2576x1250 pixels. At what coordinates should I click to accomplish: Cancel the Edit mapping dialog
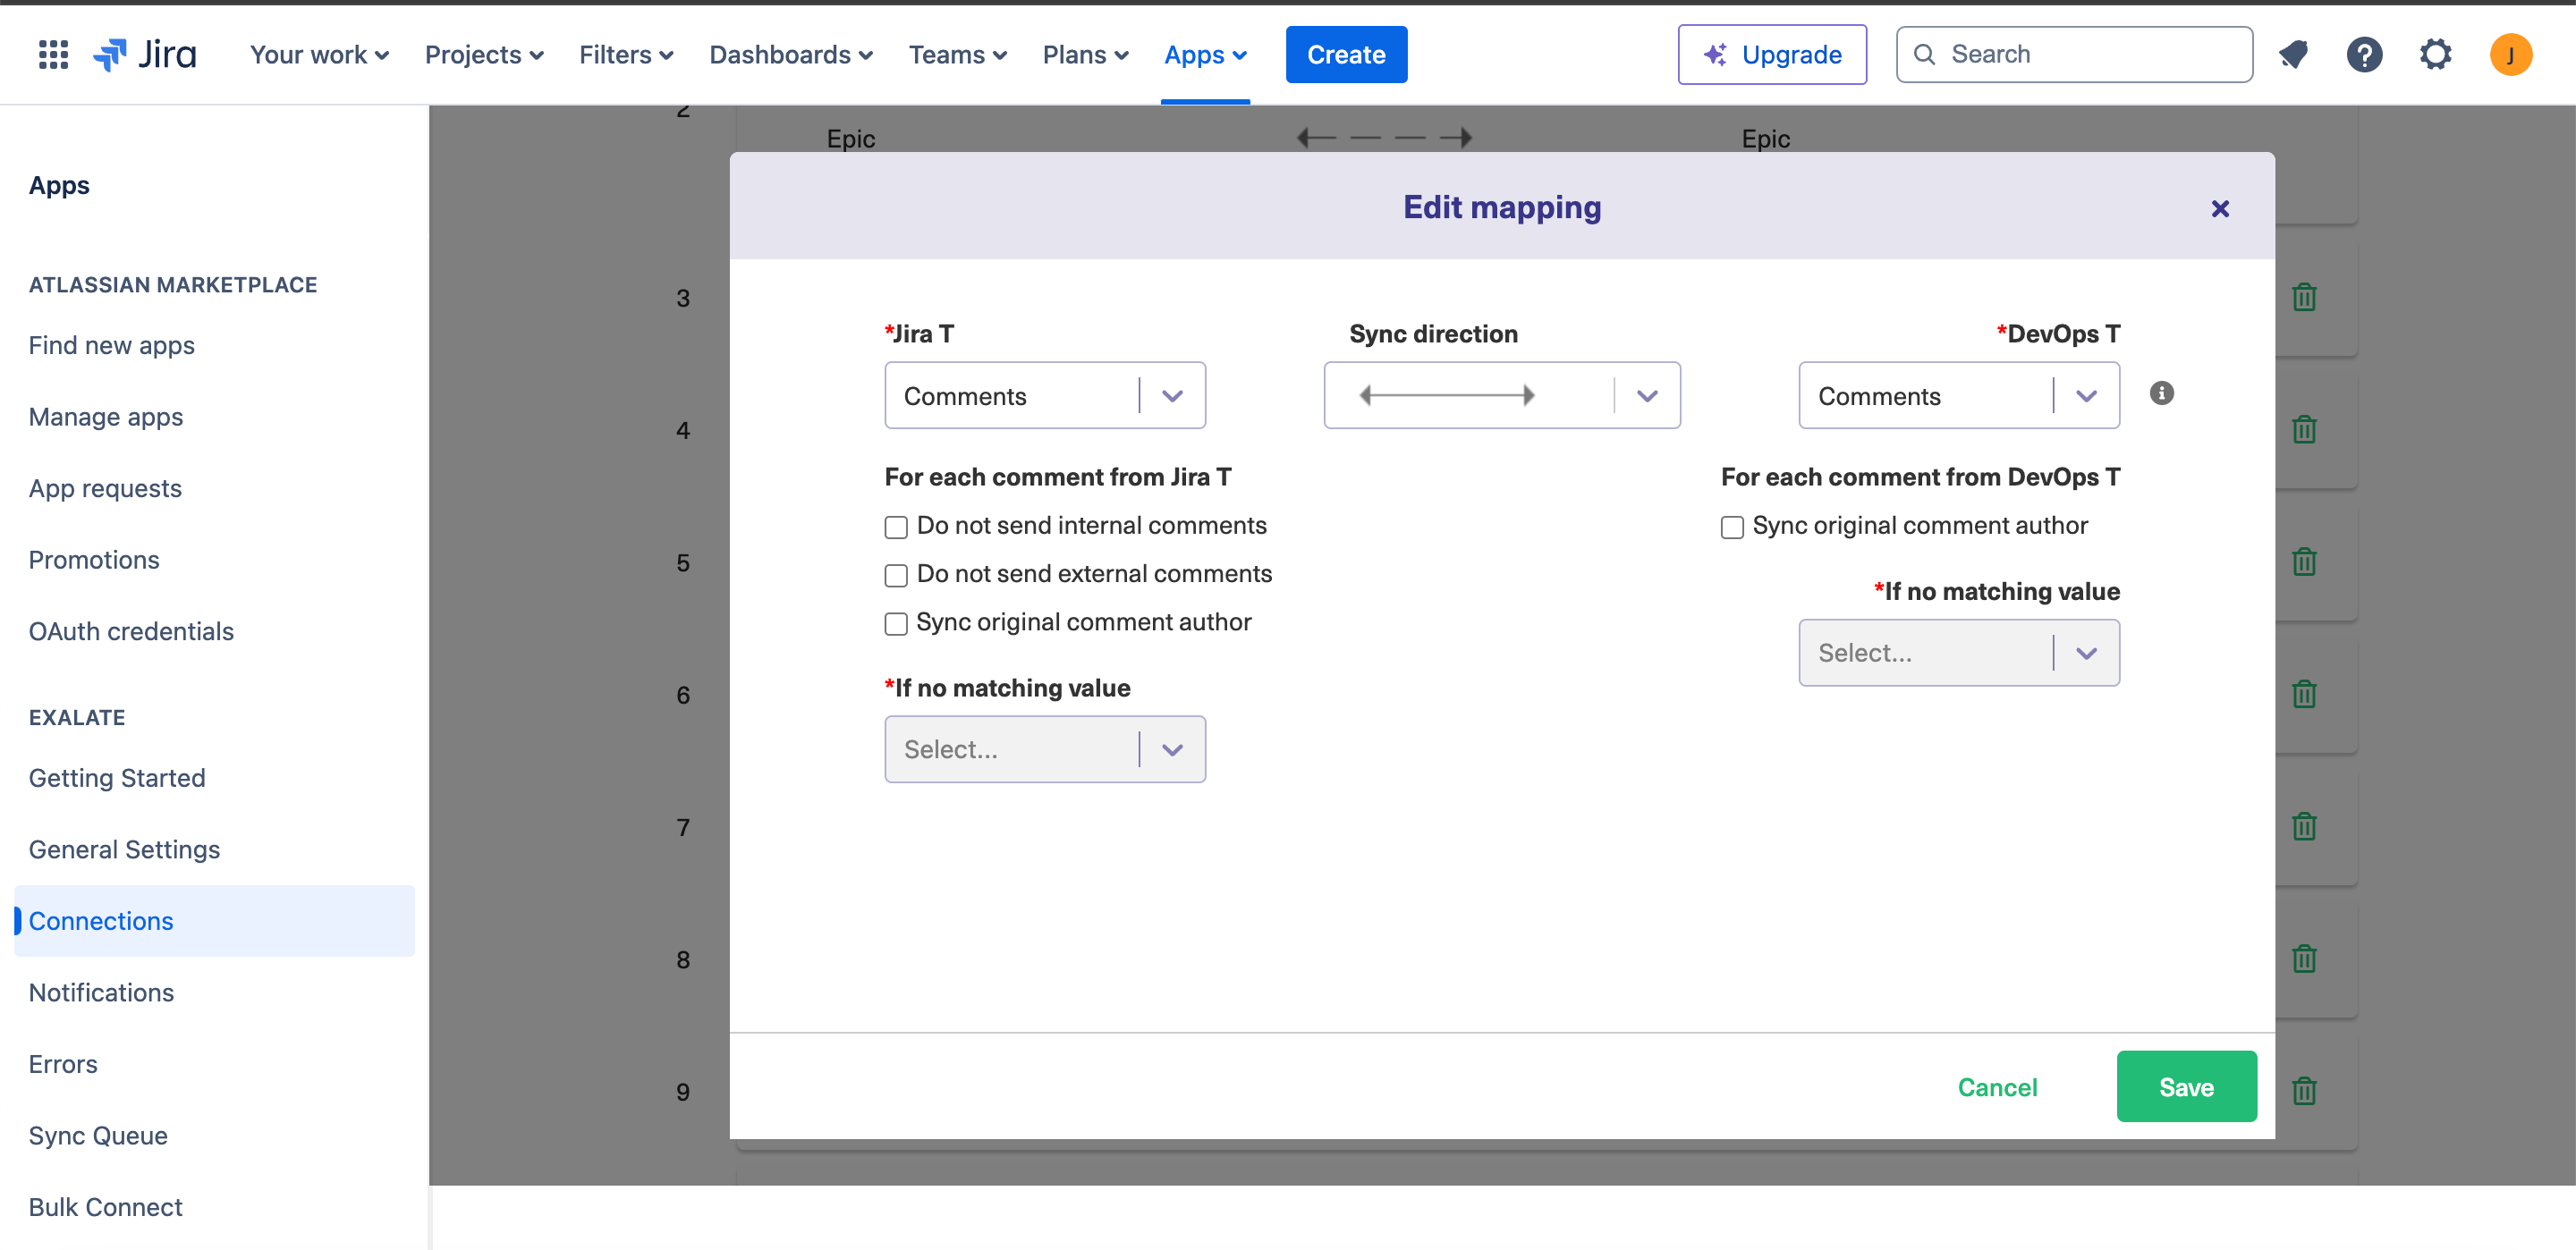[x=1997, y=1087]
